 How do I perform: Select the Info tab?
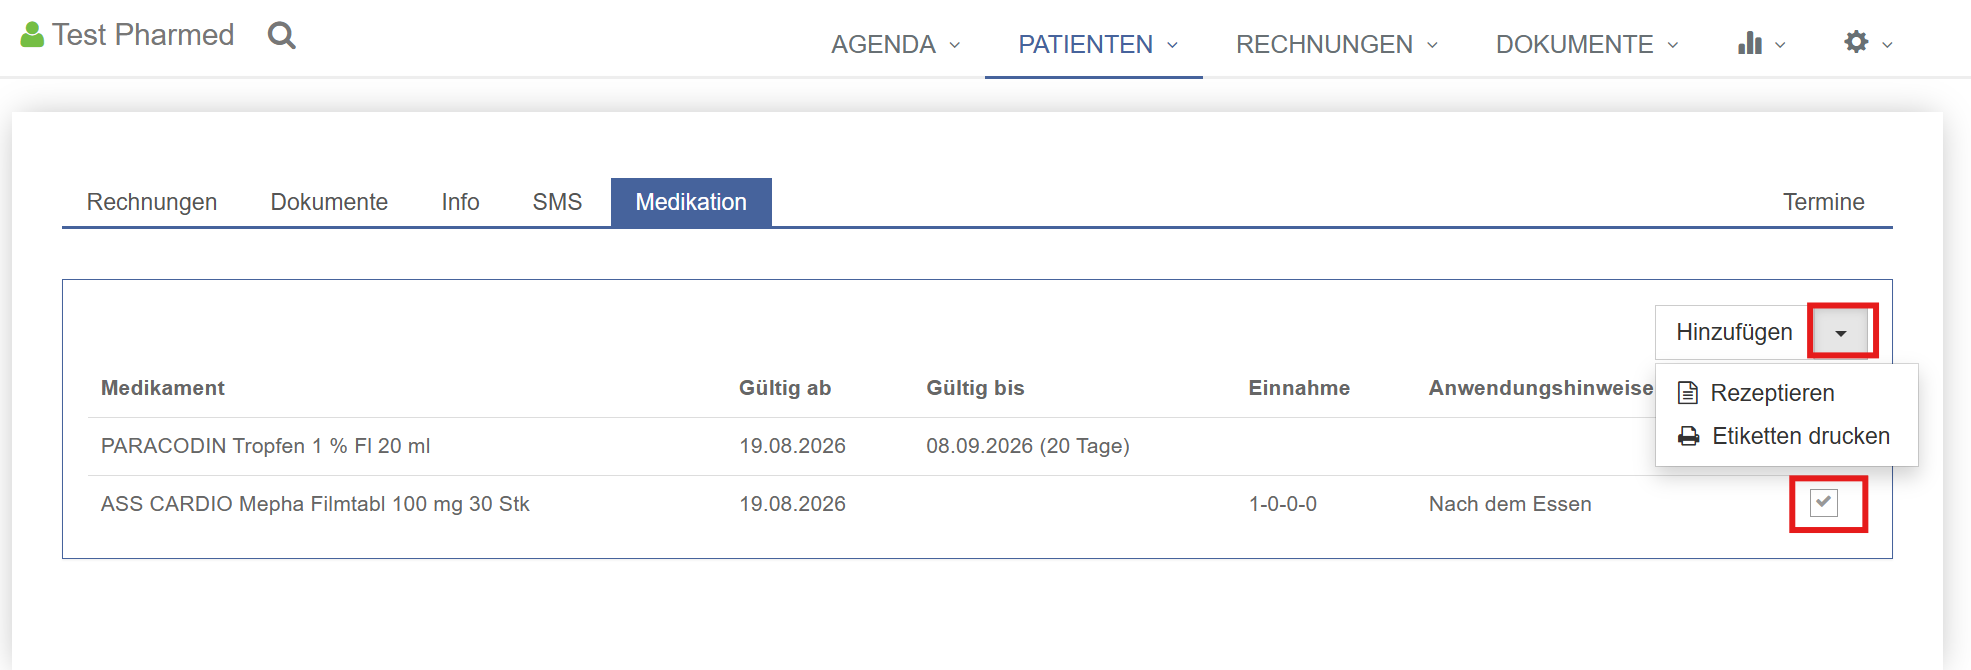coord(461,202)
